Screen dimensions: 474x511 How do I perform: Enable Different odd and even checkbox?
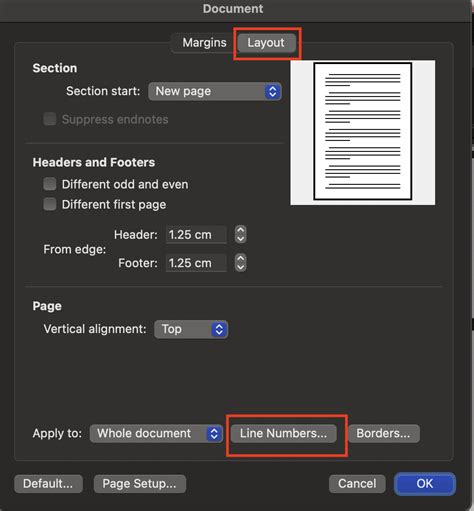[50, 184]
